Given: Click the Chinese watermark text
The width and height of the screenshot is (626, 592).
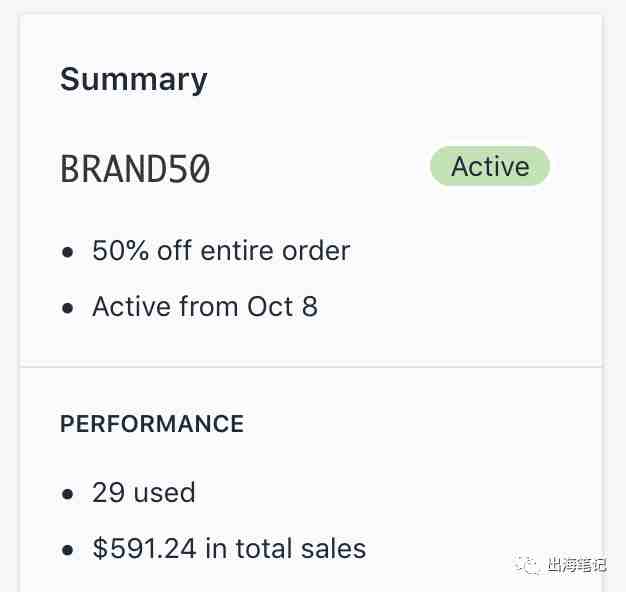Looking at the screenshot, I should pyautogui.click(x=576, y=565).
